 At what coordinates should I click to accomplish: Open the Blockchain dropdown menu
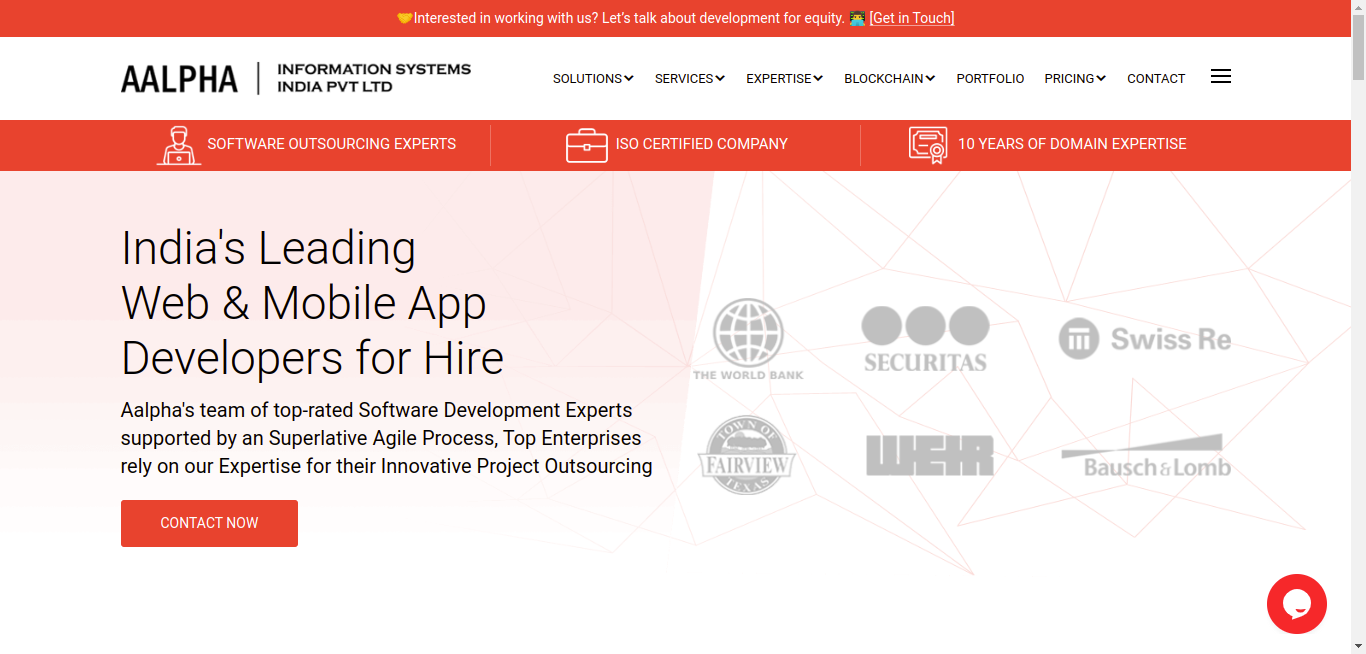(889, 79)
